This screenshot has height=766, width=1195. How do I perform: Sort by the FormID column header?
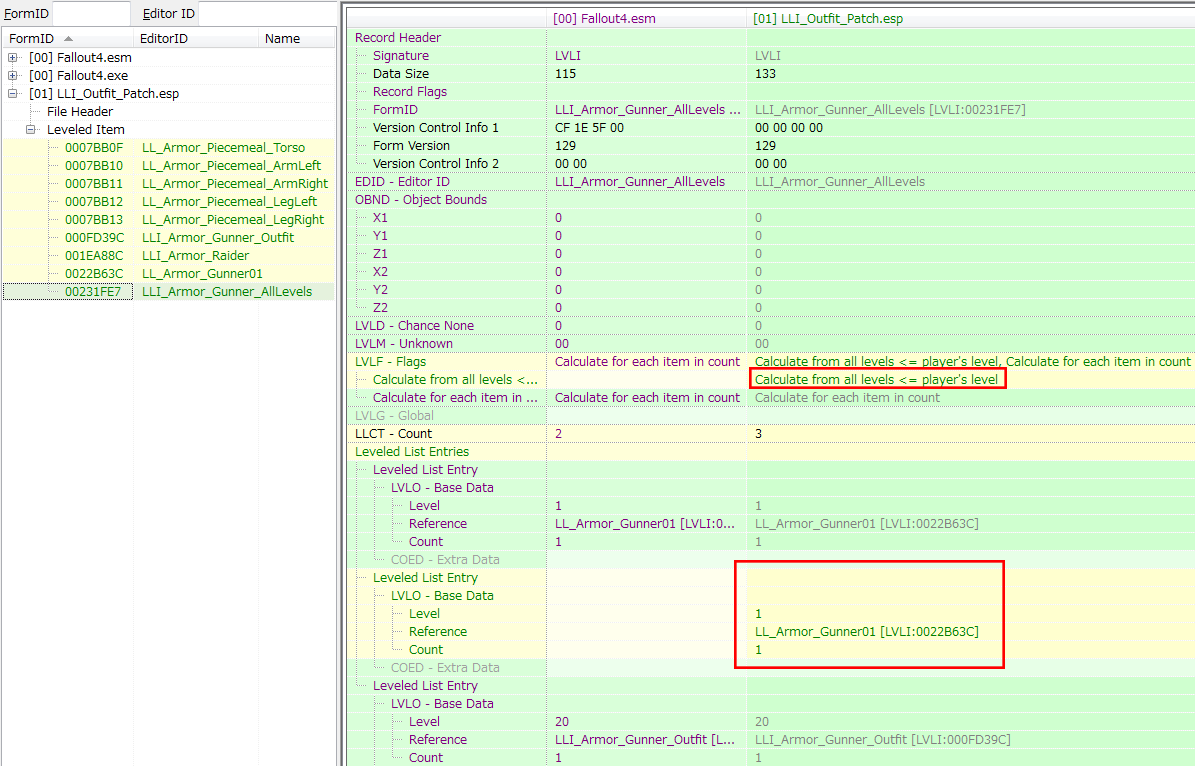[x=68, y=39]
